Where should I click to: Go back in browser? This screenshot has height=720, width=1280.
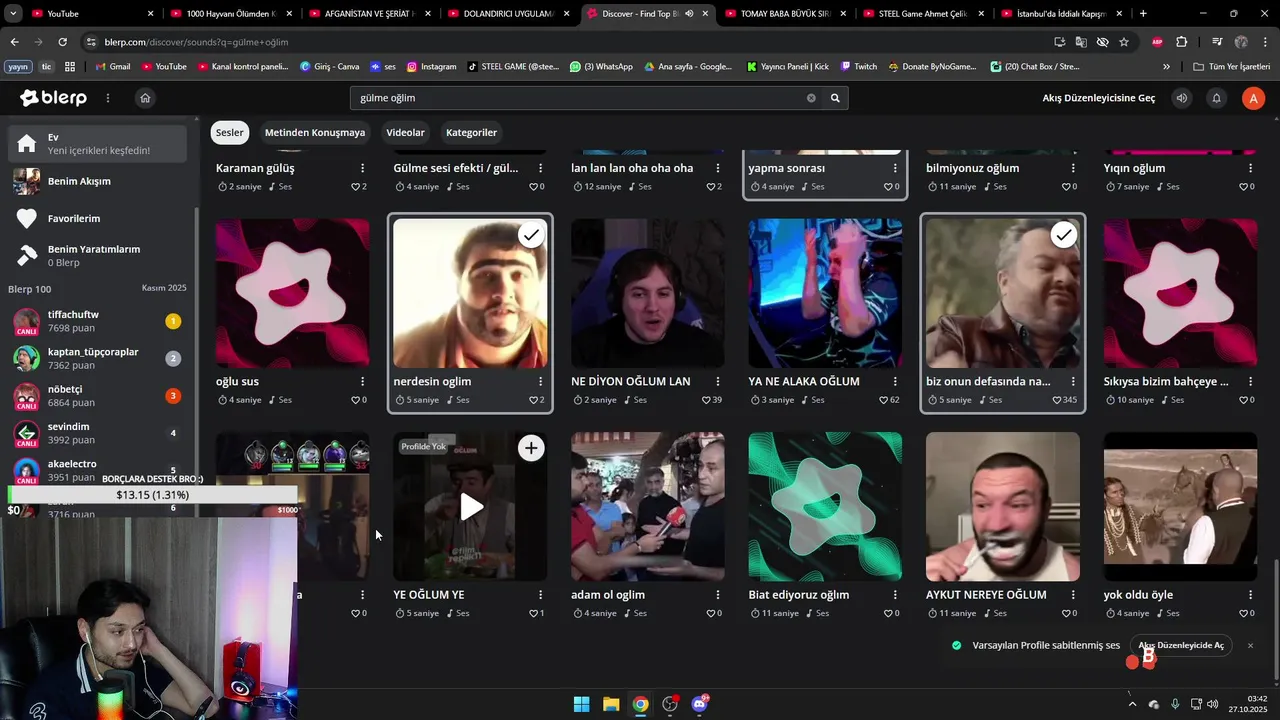coord(14,42)
